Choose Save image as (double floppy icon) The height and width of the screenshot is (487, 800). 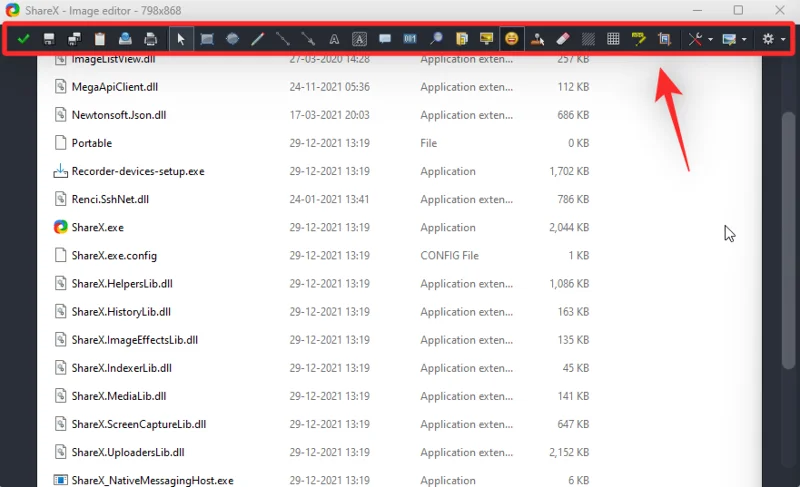[x=74, y=39]
